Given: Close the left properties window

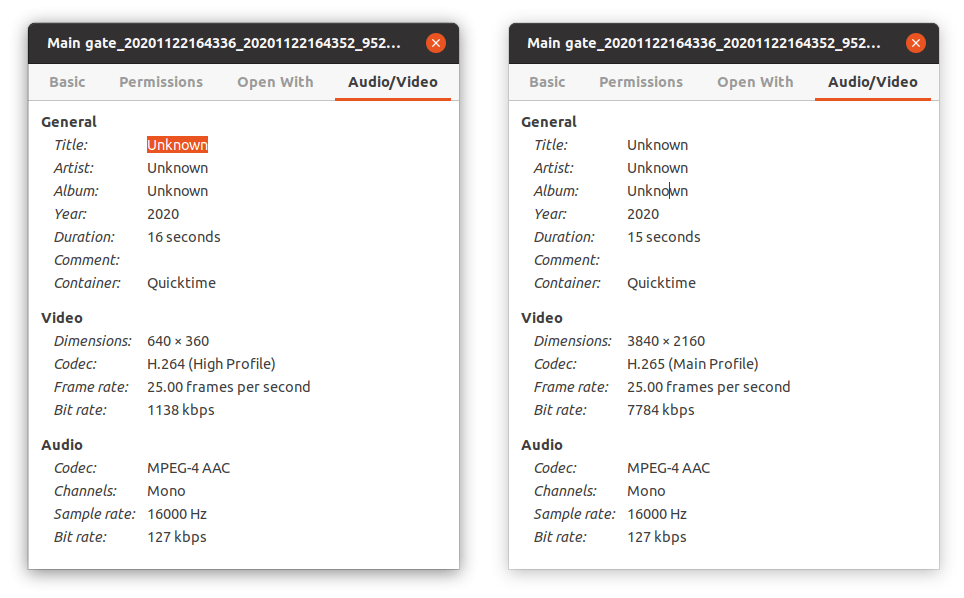Looking at the screenshot, I should [x=435, y=43].
